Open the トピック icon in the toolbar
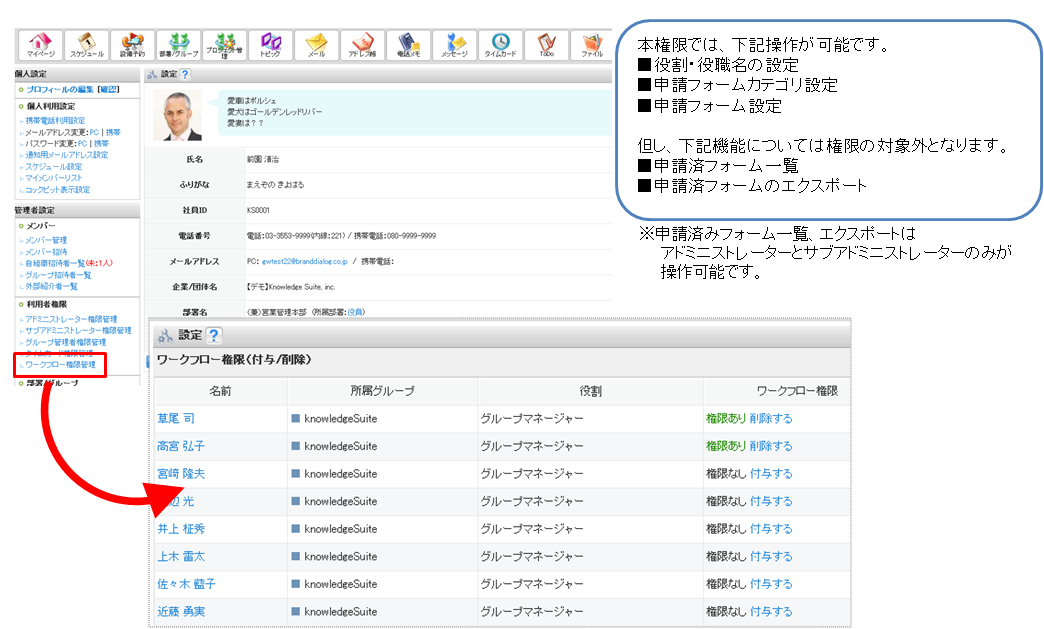 (271, 45)
